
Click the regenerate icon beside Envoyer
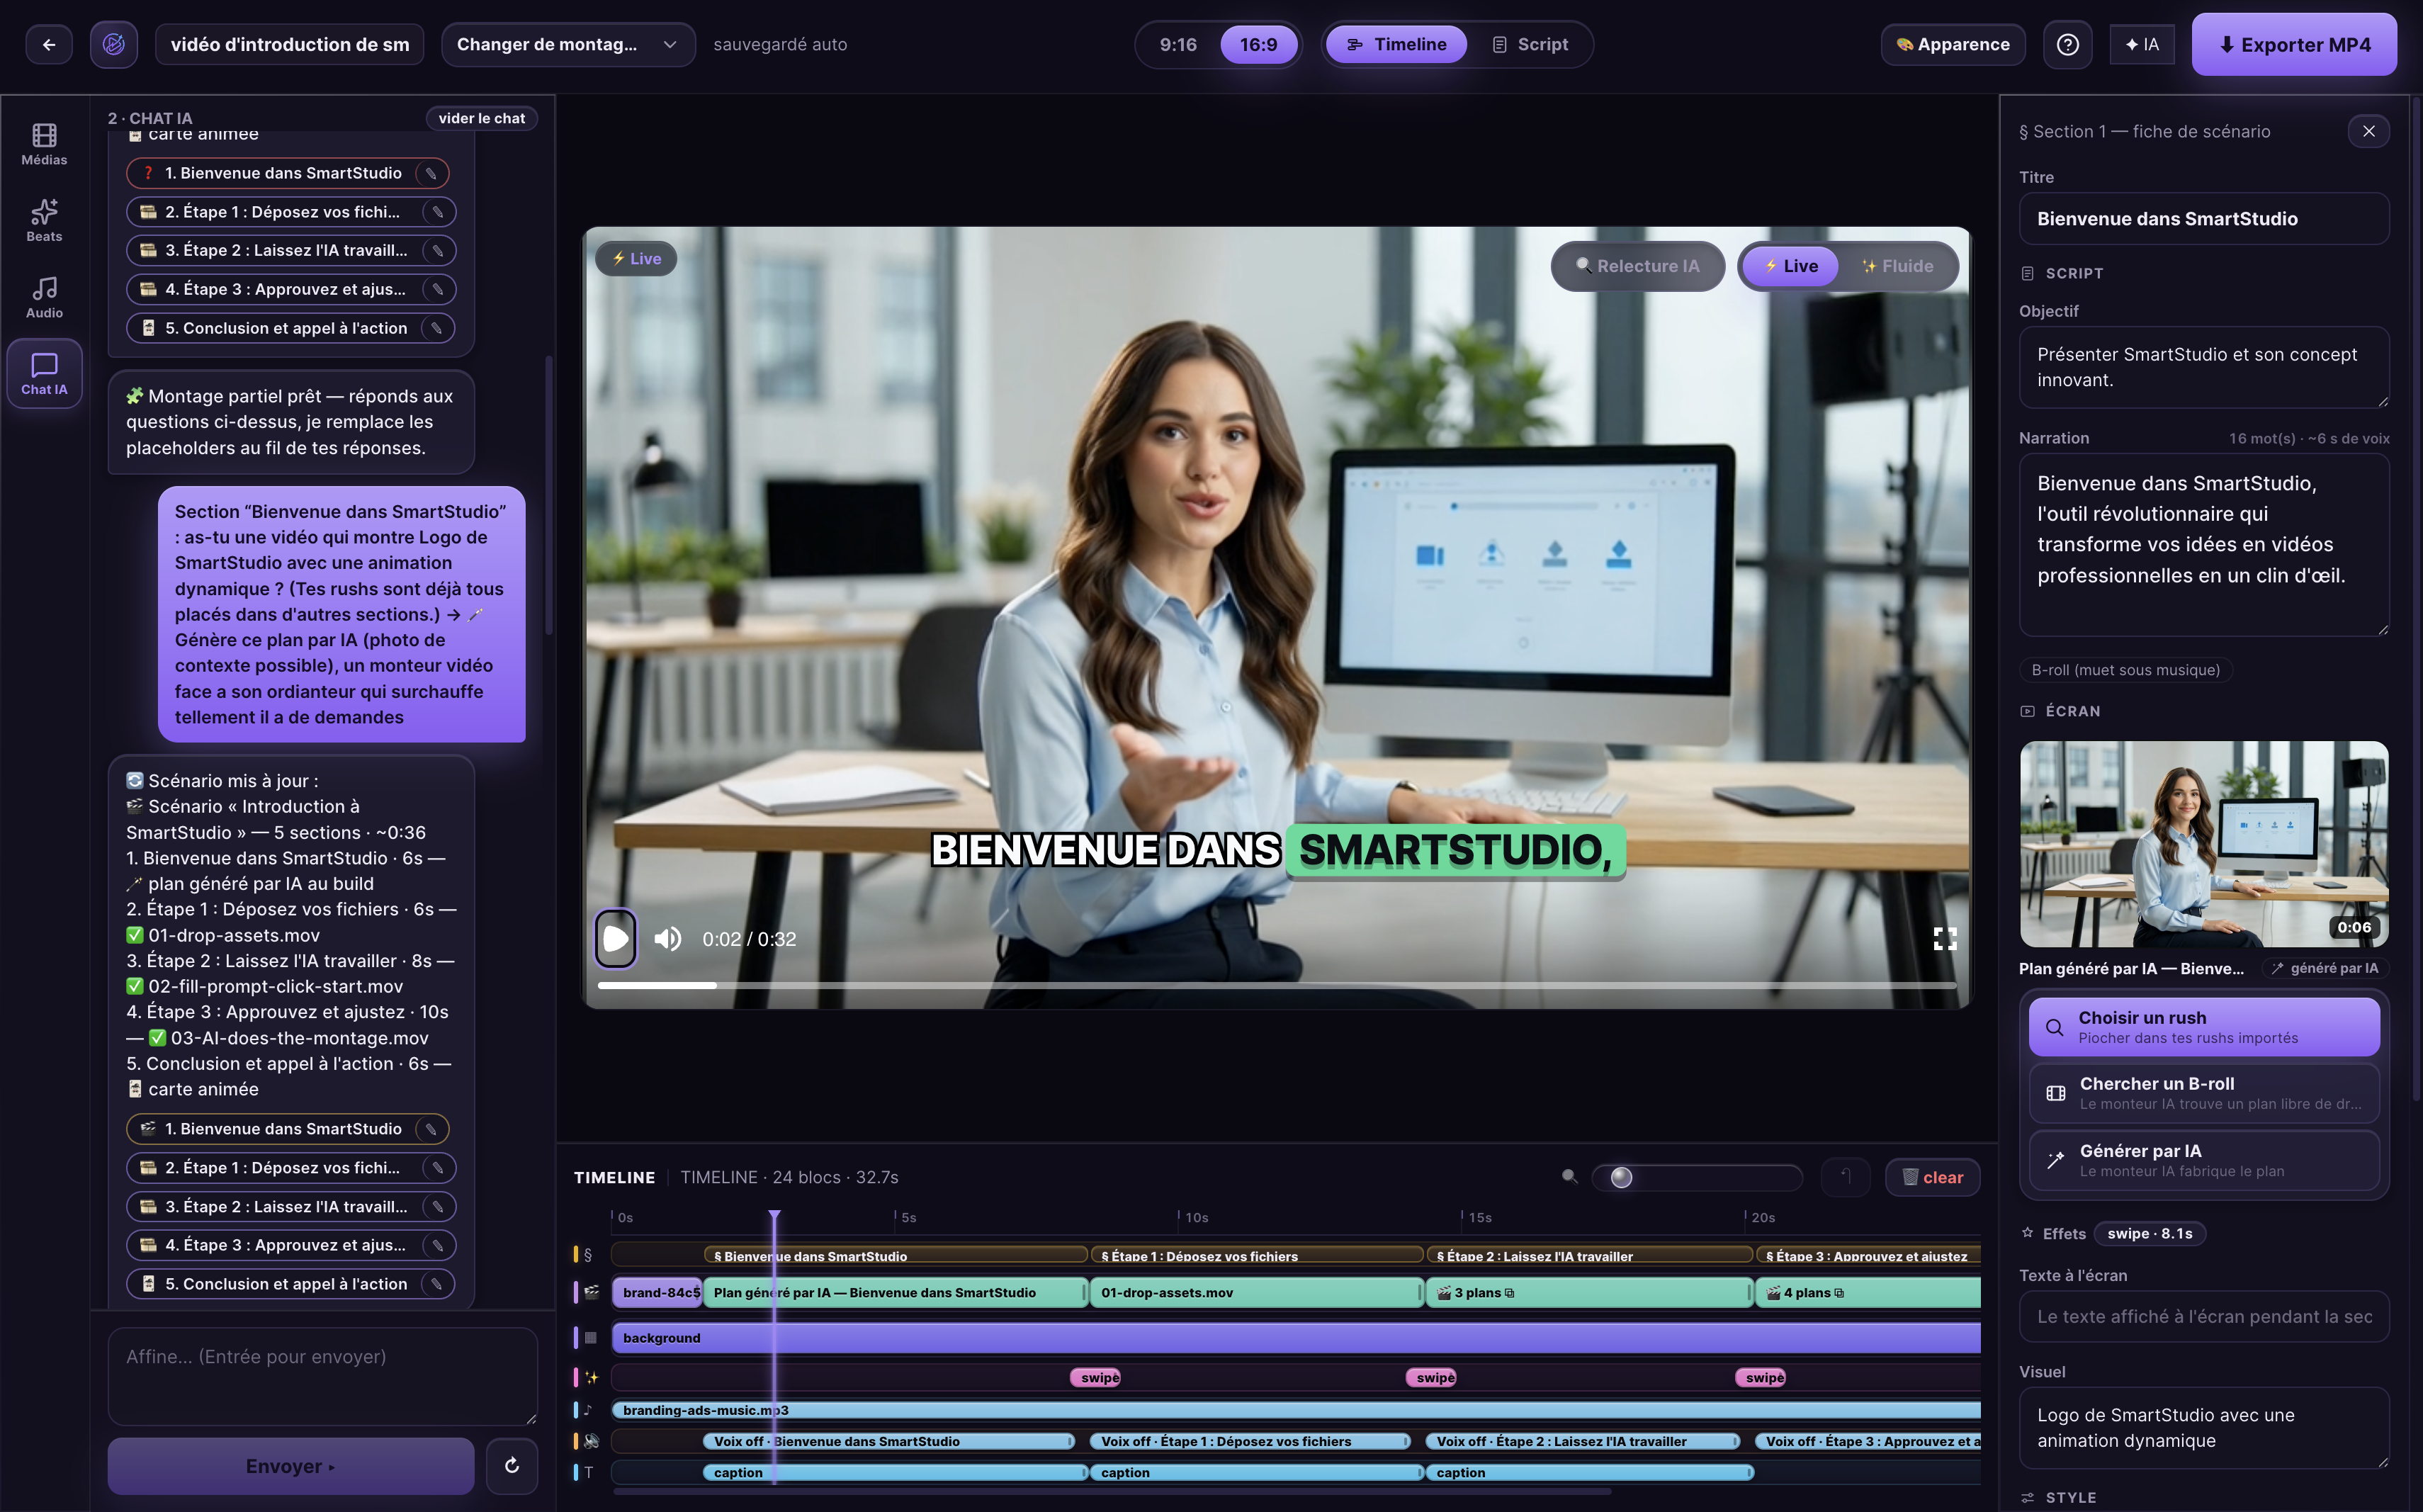click(x=512, y=1465)
